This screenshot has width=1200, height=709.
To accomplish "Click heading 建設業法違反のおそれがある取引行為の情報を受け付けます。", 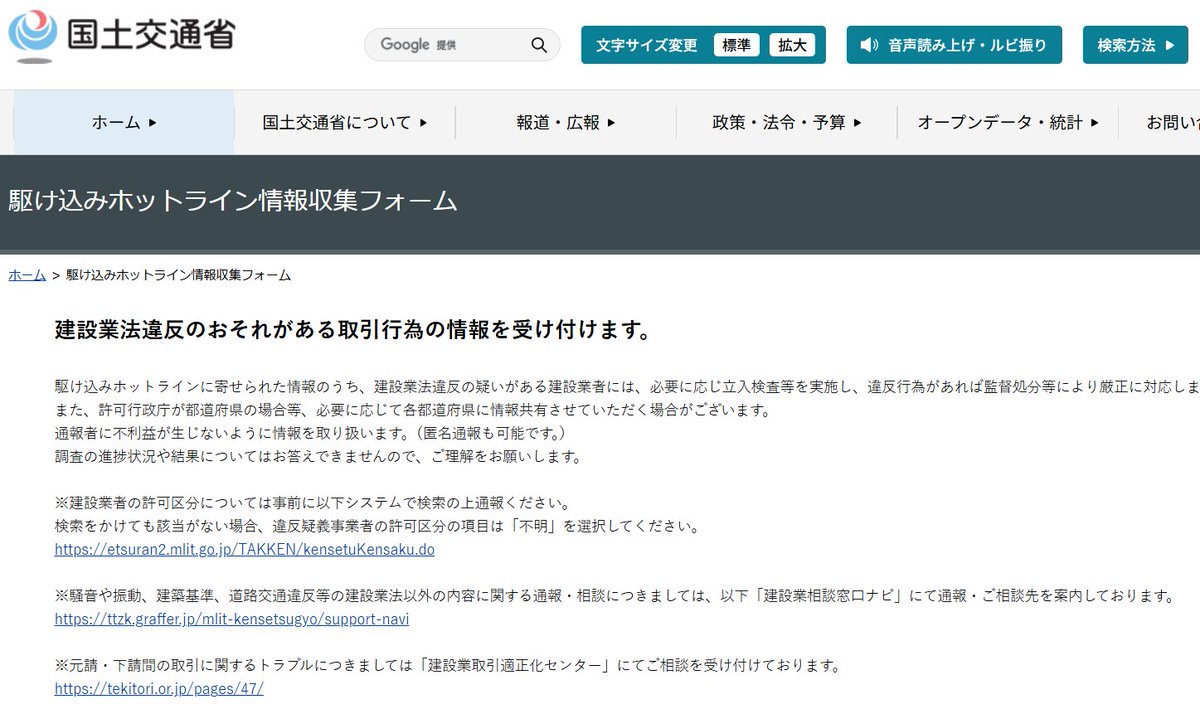I will click(x=352, y=330).
